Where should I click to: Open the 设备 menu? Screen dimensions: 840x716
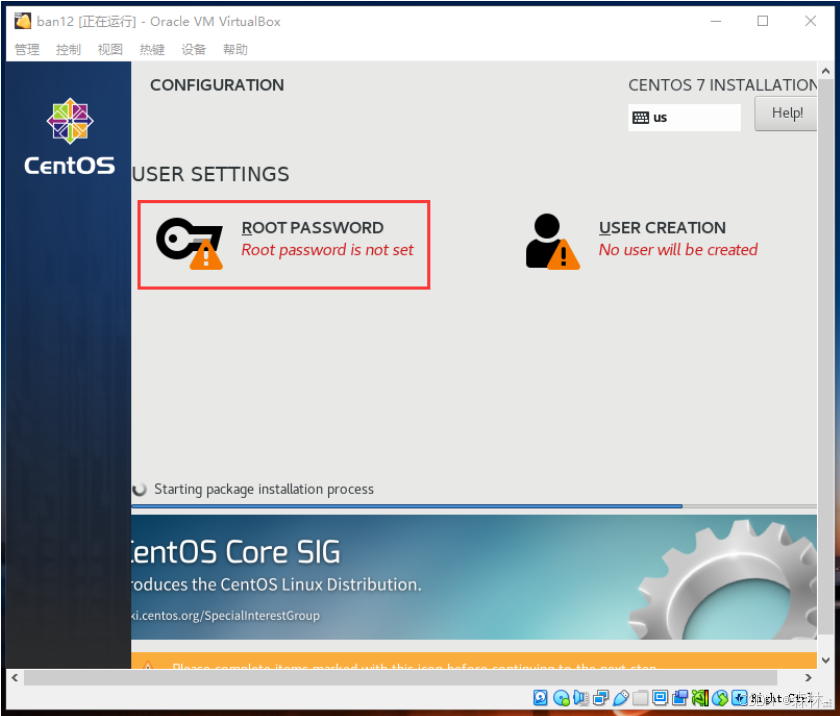click(193, 49)
